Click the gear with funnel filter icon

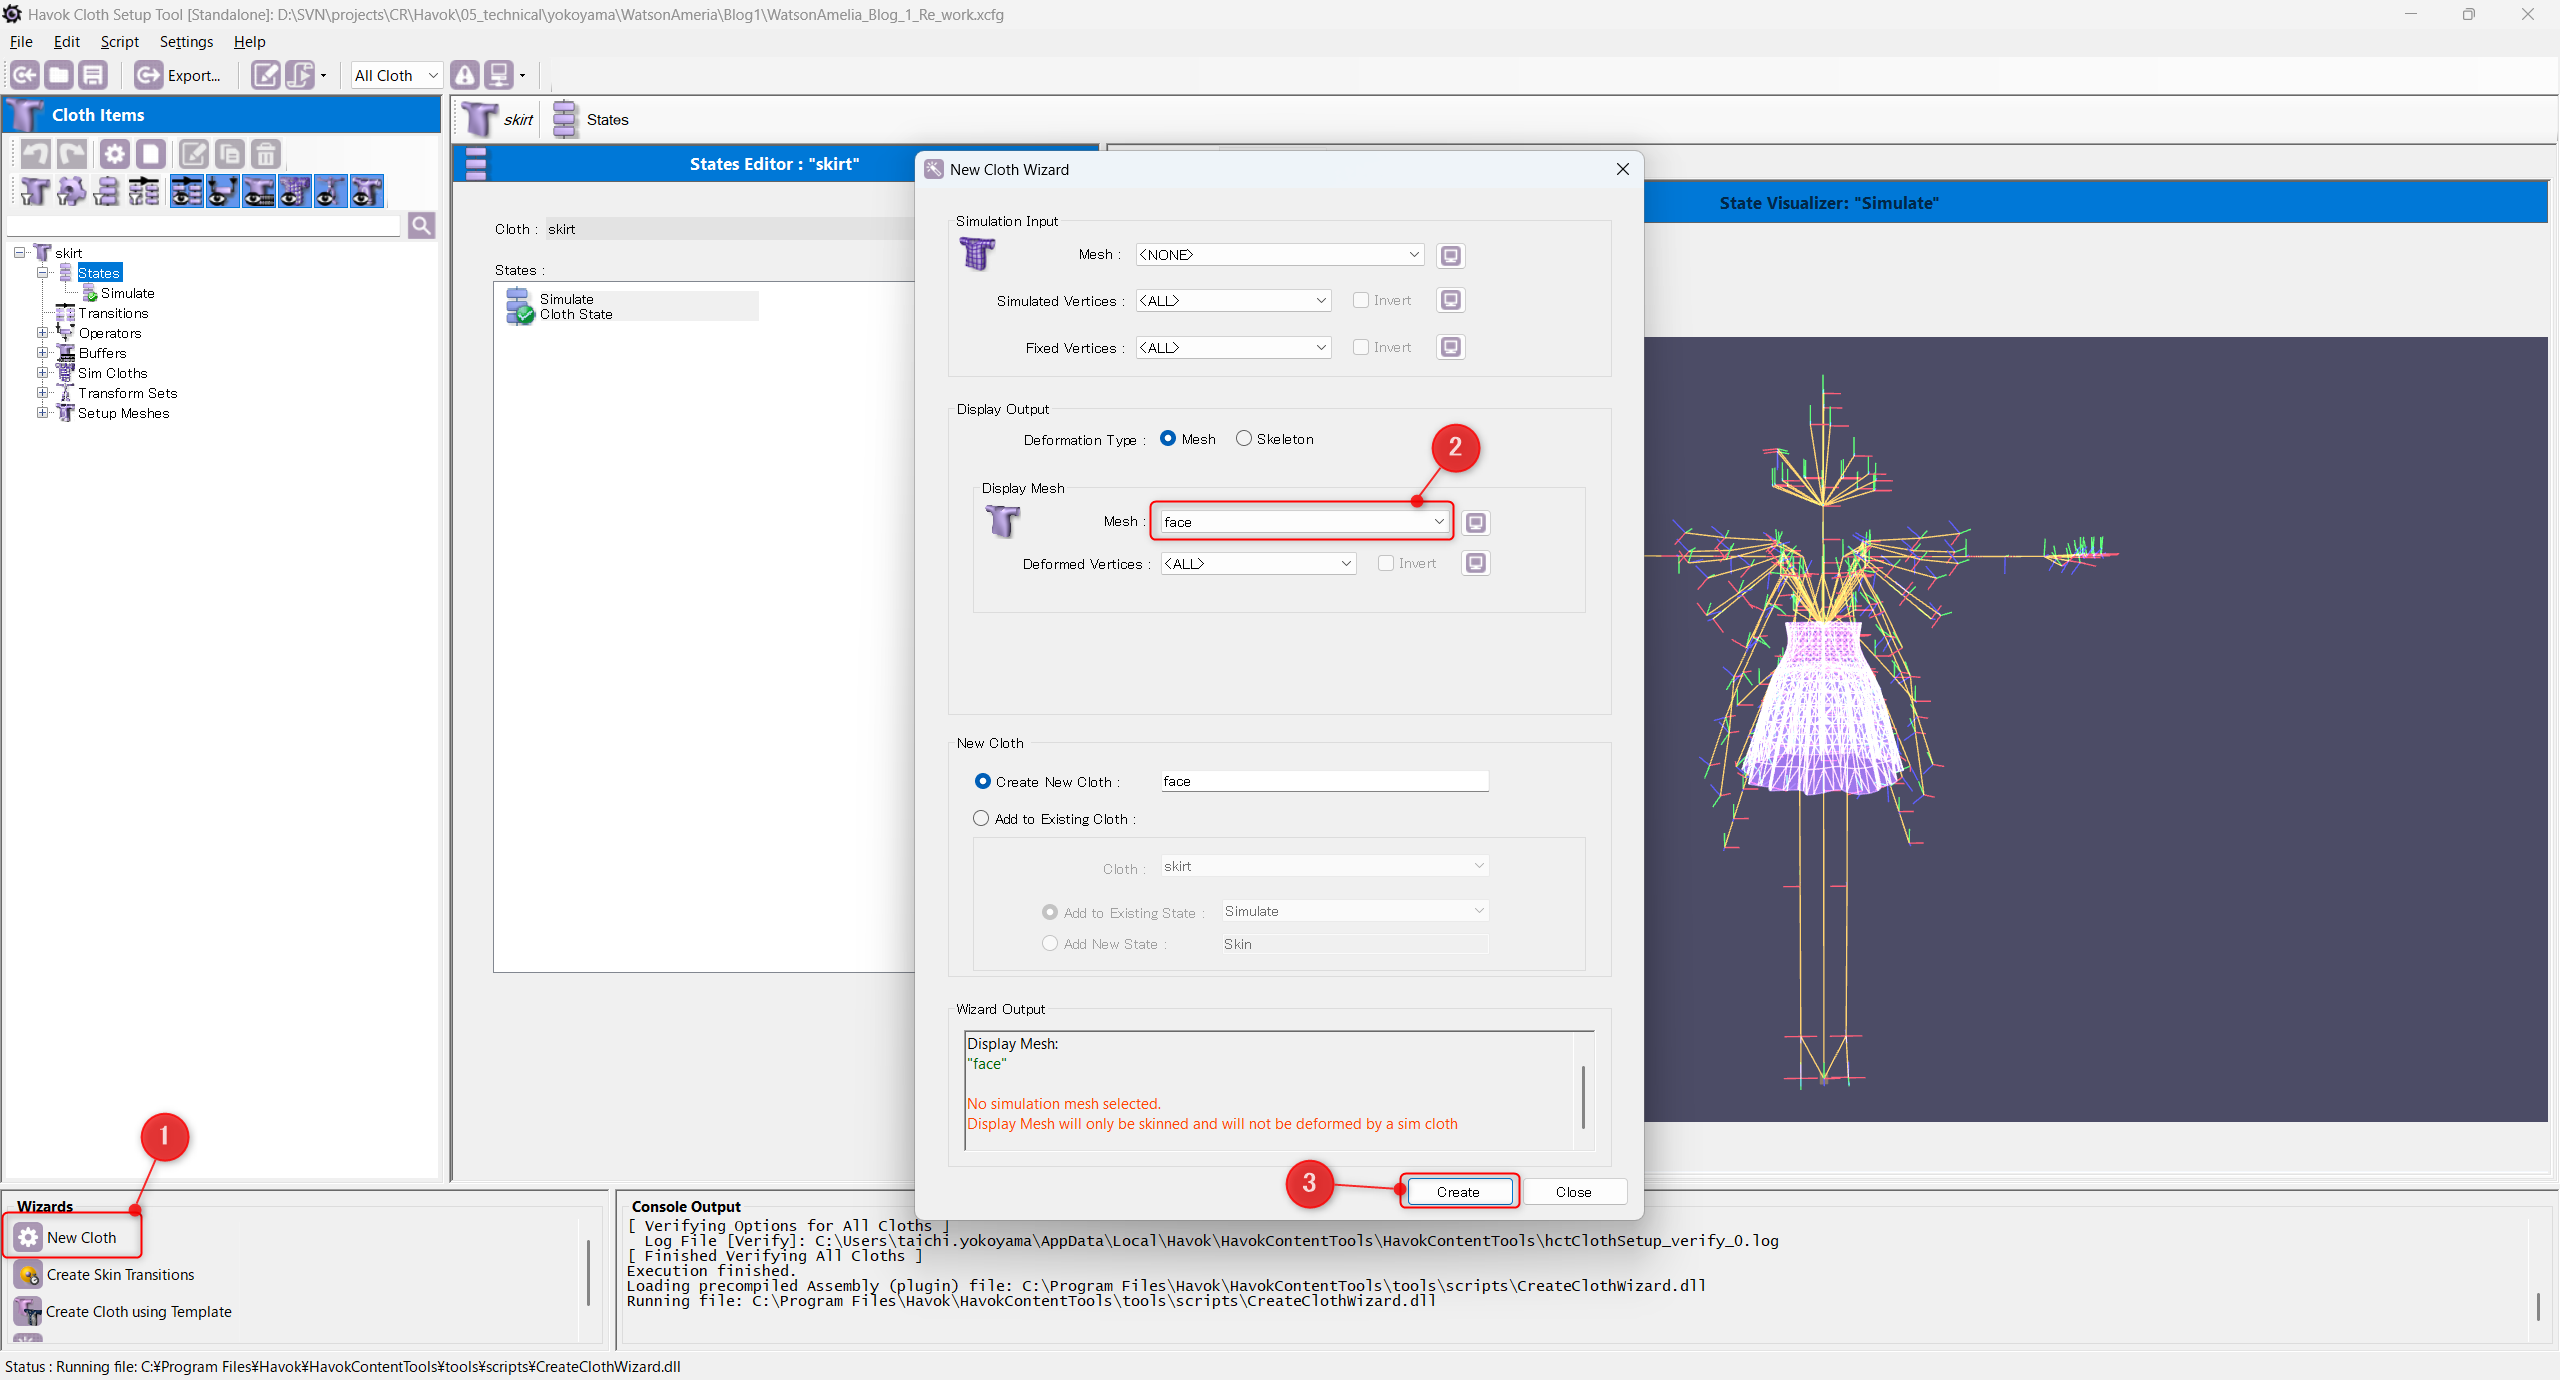71,191
